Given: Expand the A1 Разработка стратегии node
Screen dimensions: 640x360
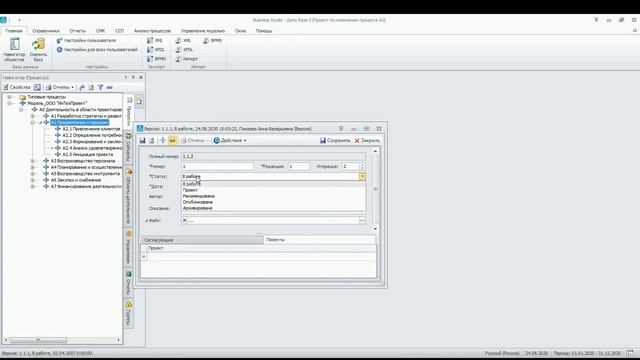Looking at the screenshot, I should point(33,116).
